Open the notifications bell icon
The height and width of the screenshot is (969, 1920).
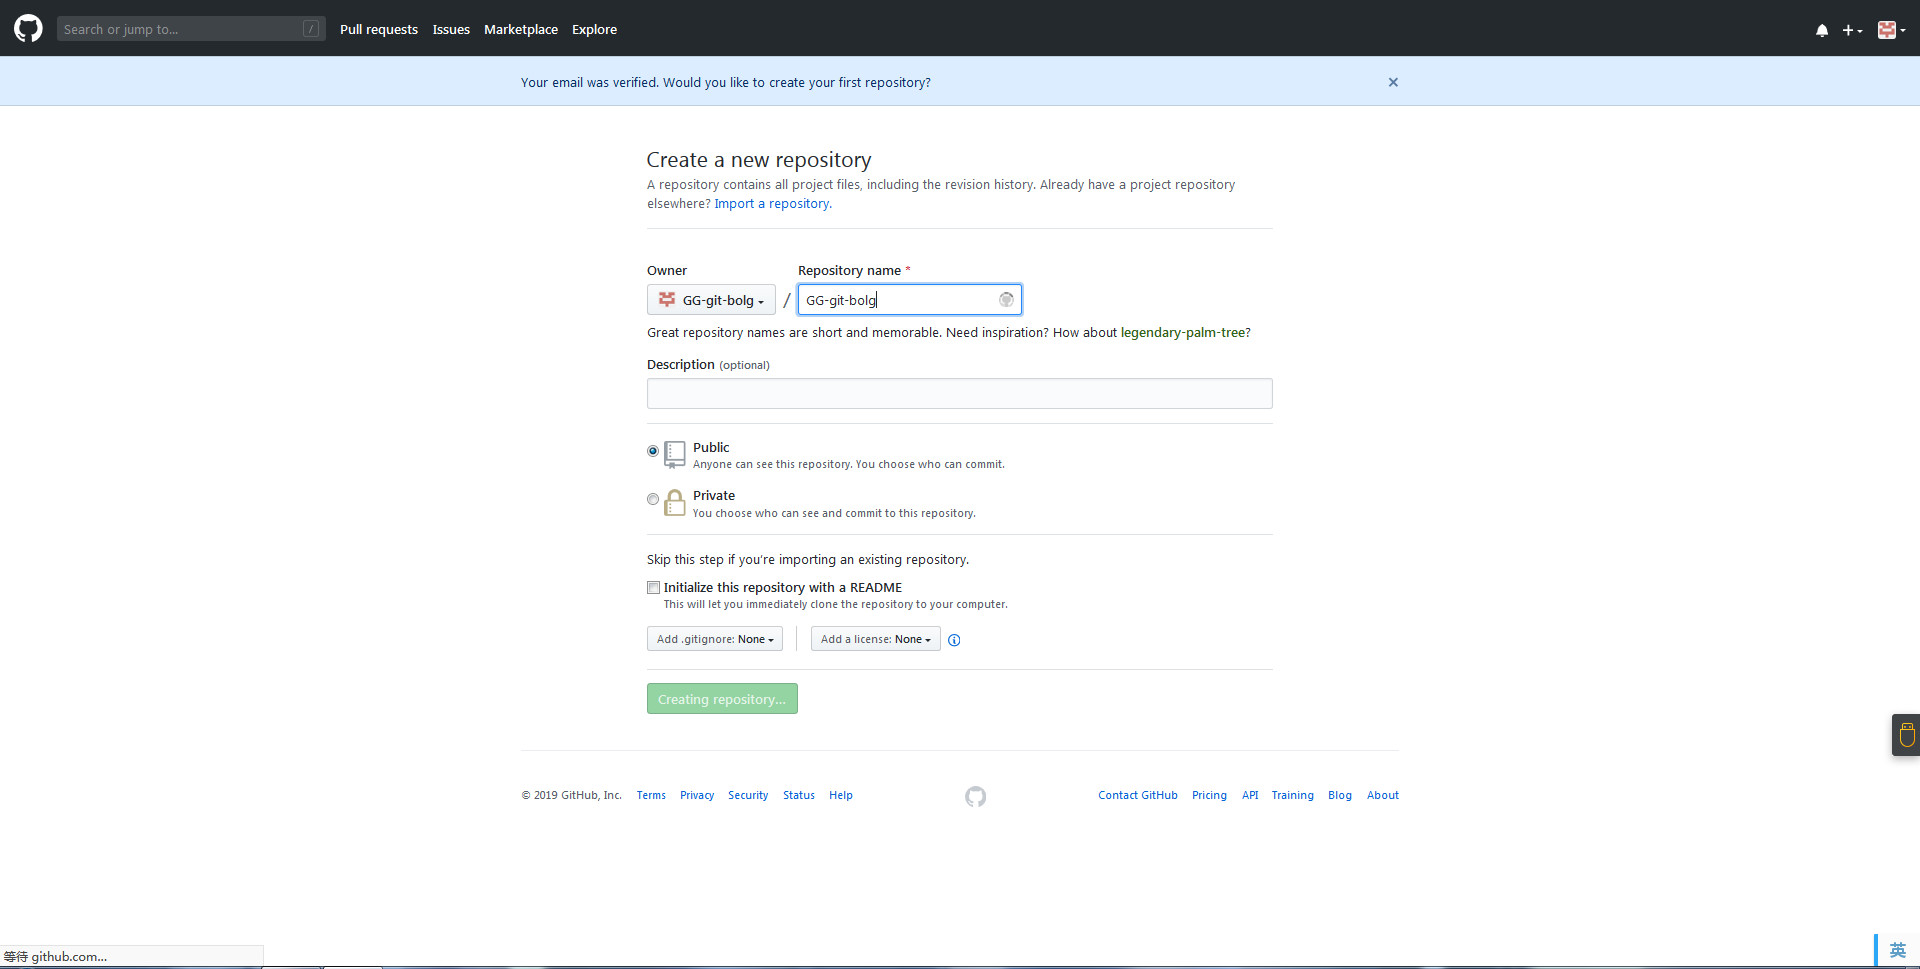[1821, 30]
